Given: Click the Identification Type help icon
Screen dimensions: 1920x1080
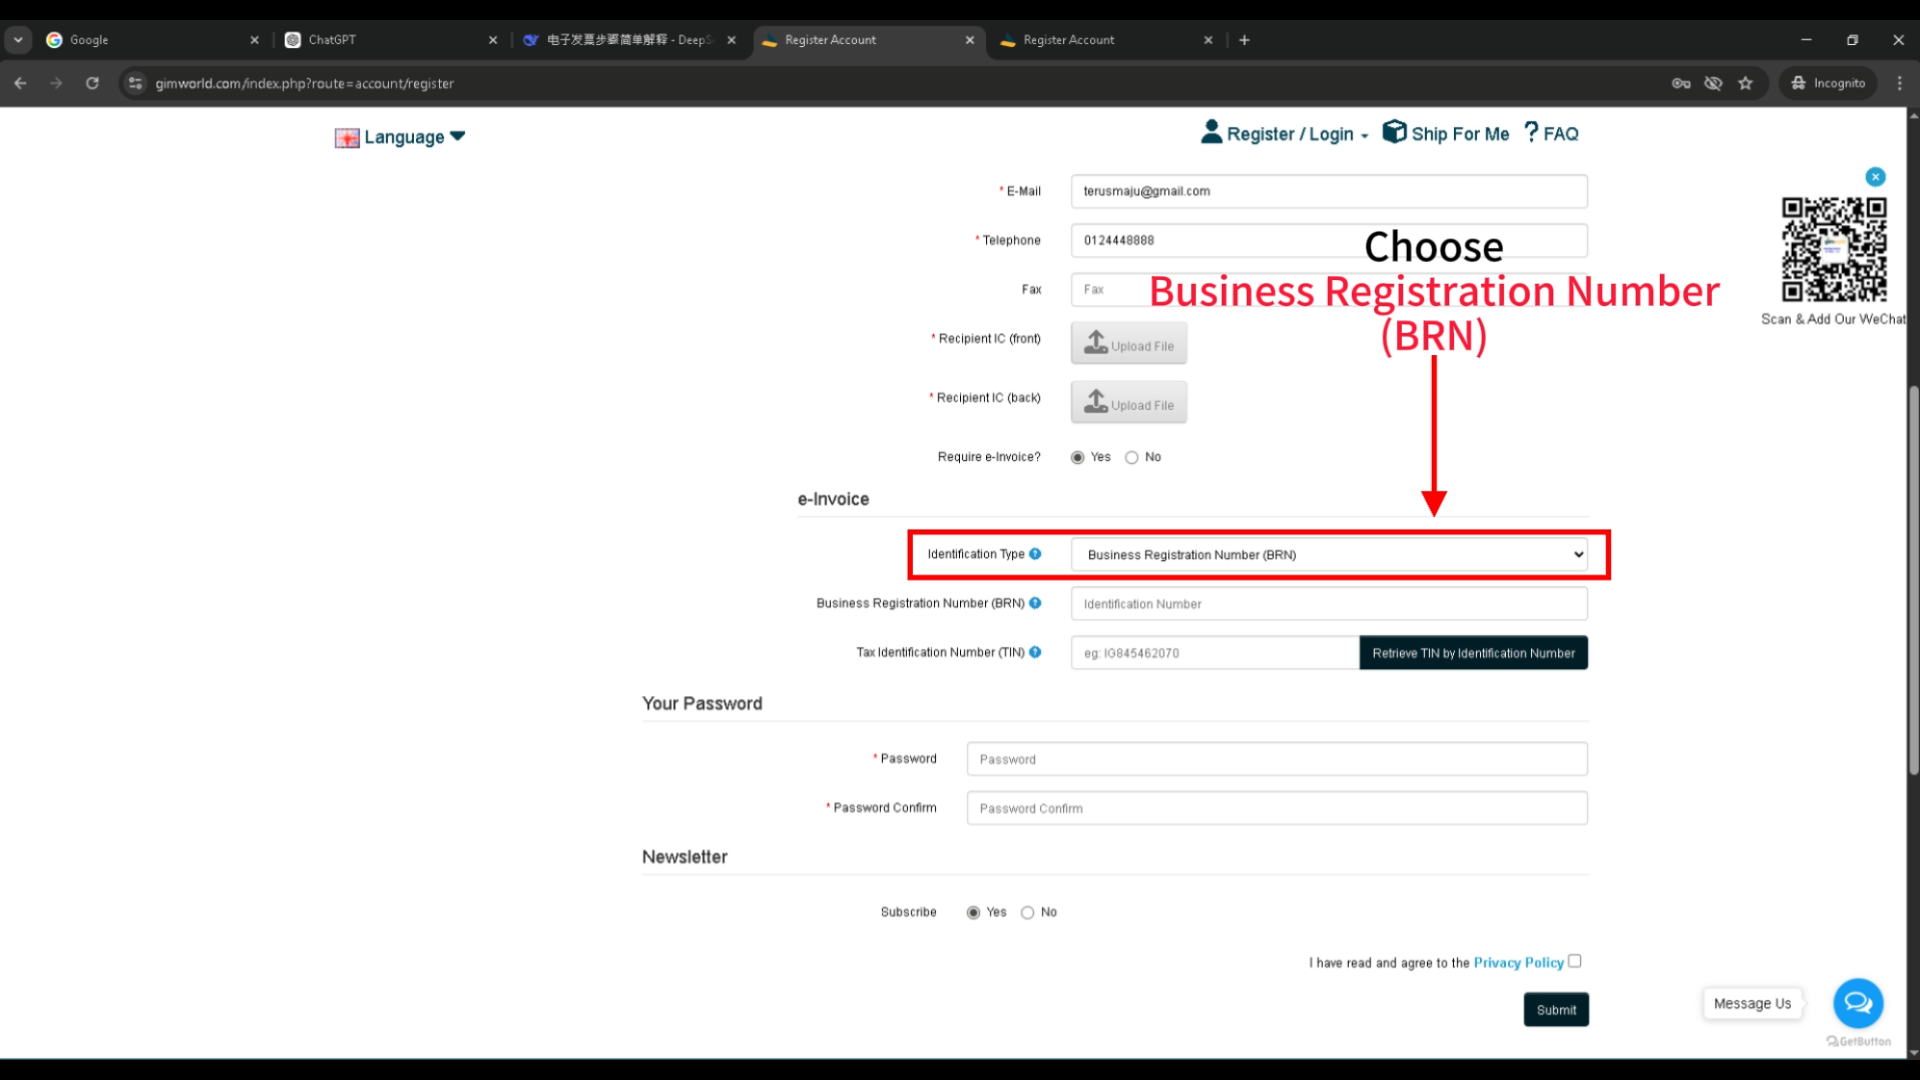Looking at the screenshot, I should (1035, 554).
